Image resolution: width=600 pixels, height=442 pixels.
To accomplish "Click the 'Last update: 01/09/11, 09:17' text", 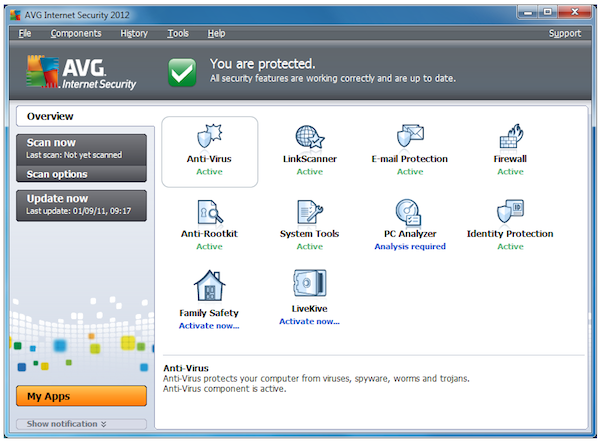I will 78,211.
